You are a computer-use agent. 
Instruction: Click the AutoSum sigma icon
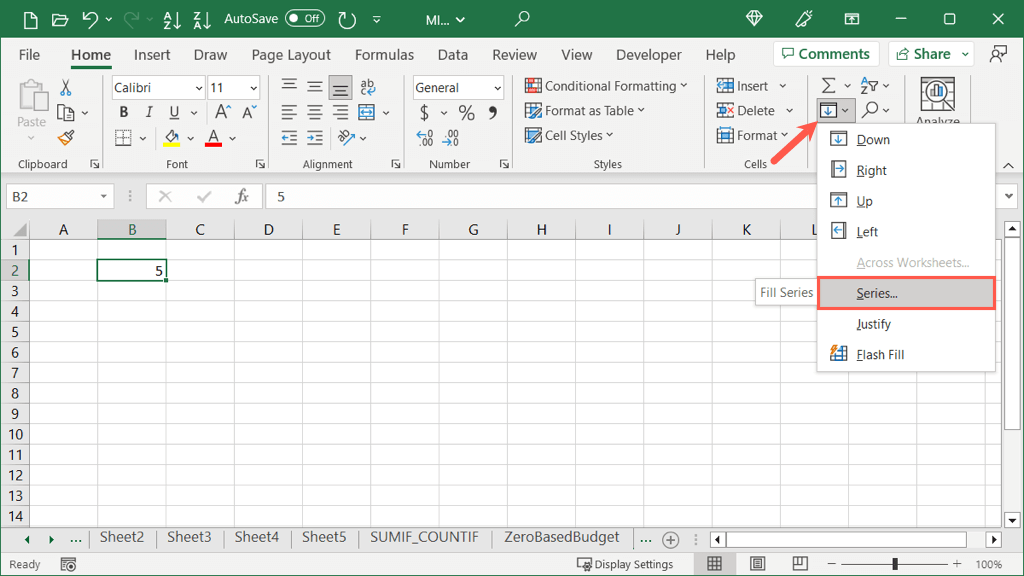(x=828, y=87)
